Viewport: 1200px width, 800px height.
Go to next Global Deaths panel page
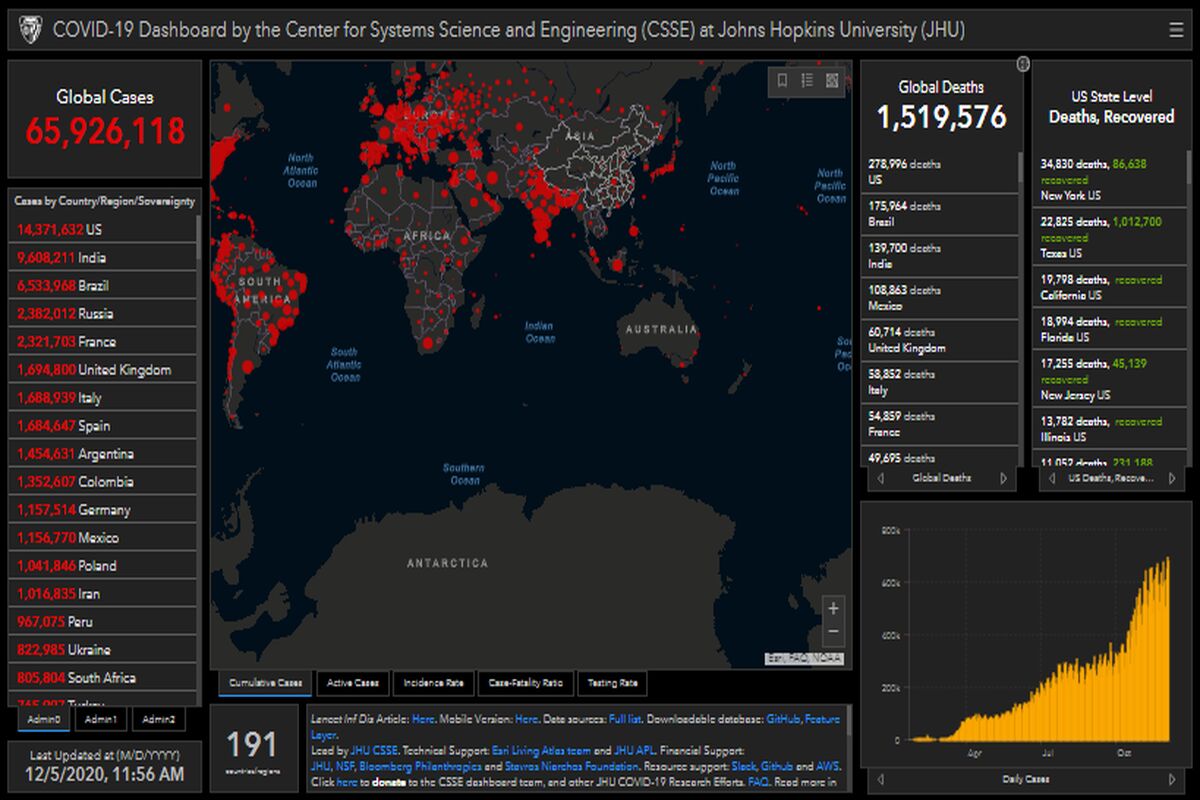click(x=1004, y=478)
